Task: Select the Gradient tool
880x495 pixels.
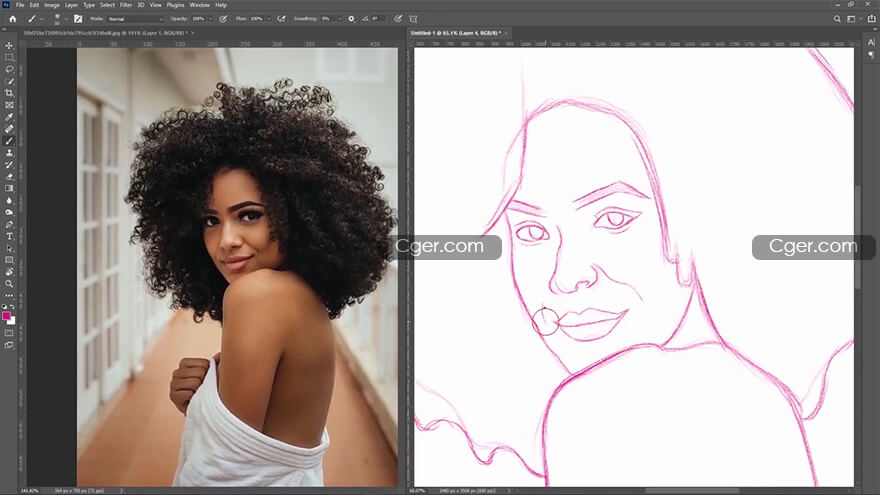Action: coord(9,189)
